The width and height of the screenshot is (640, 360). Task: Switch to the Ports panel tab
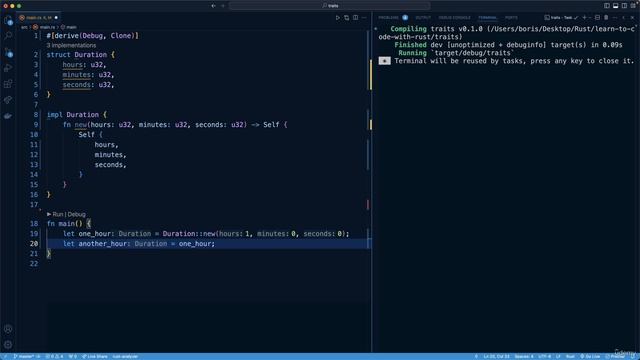coord(511,18)
